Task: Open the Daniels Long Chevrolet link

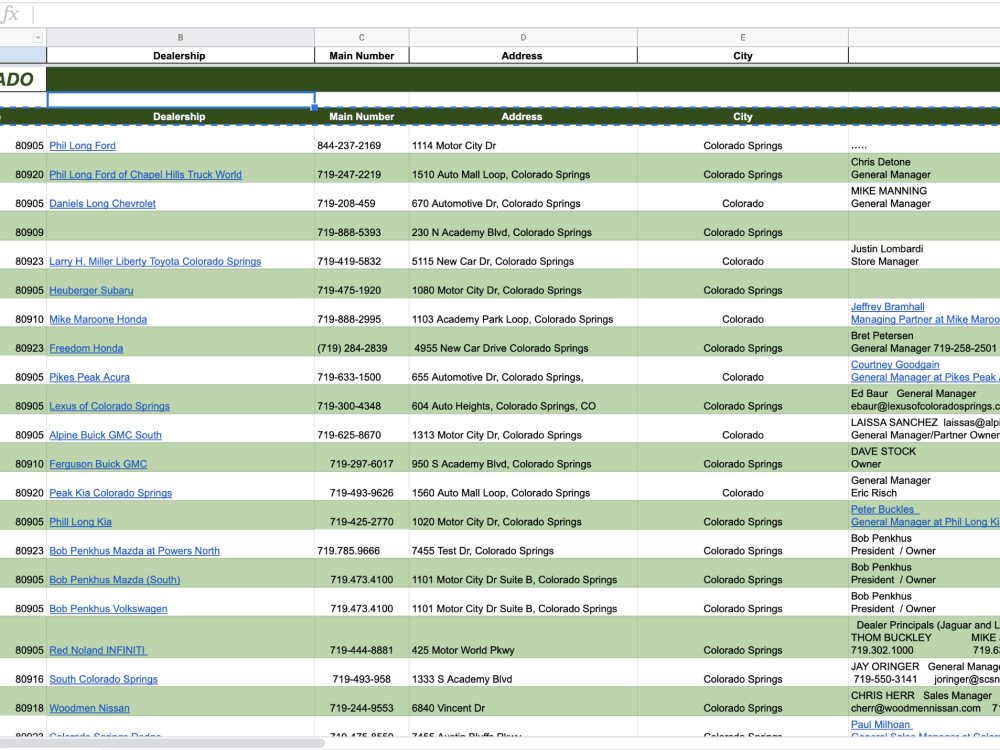Action: (x=102, y=203)
